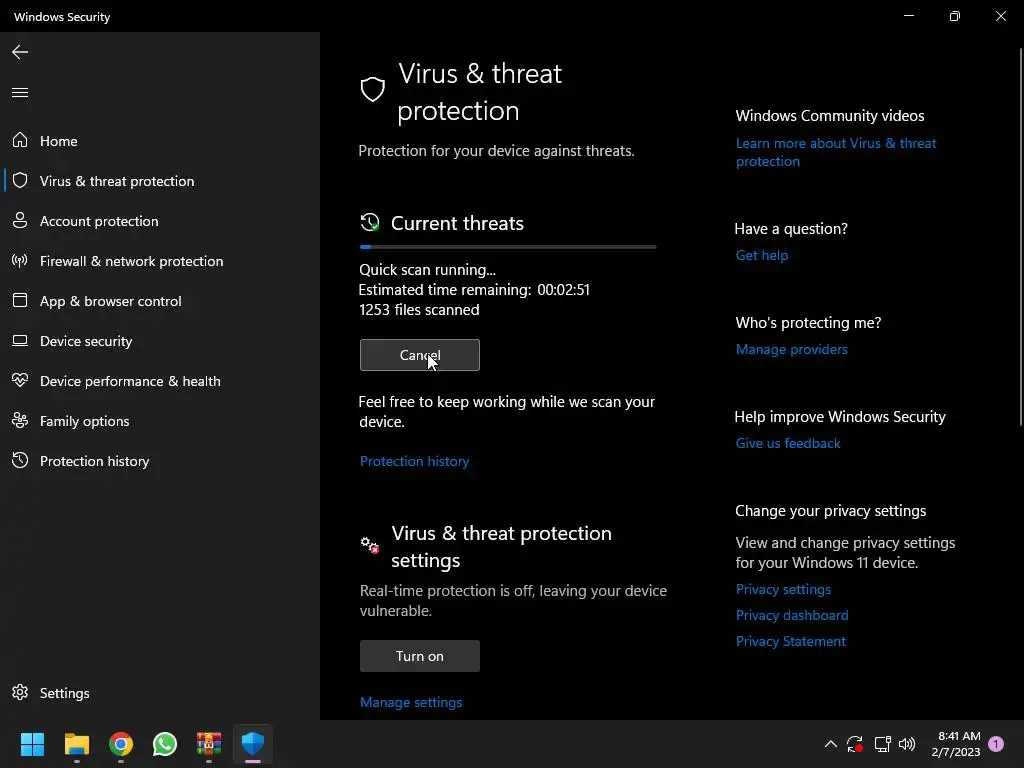Open WinRAR from taskbar

[209, 744]
